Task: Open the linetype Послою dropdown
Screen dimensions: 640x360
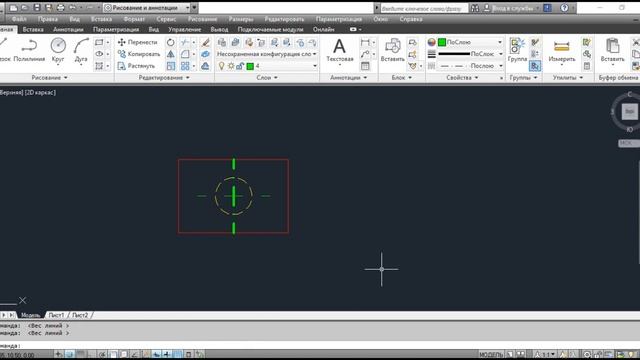Action: 470,66
